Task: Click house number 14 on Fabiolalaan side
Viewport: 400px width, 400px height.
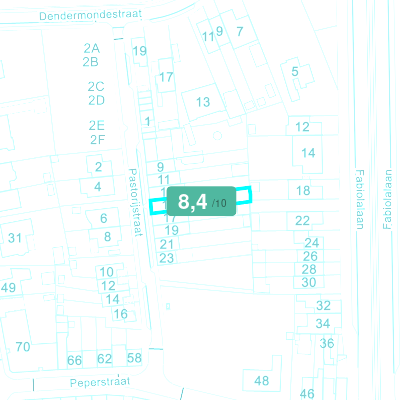Action: tap(308, 153)
